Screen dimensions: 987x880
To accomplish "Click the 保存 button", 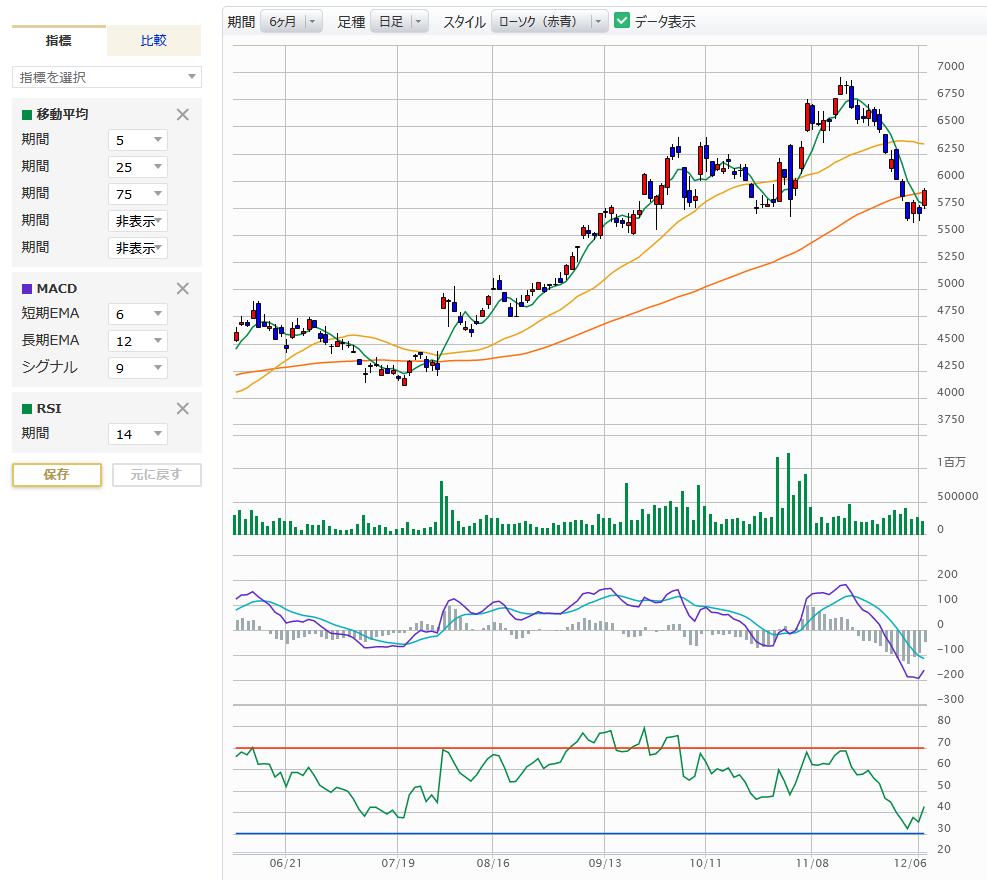I will point(57,474).
